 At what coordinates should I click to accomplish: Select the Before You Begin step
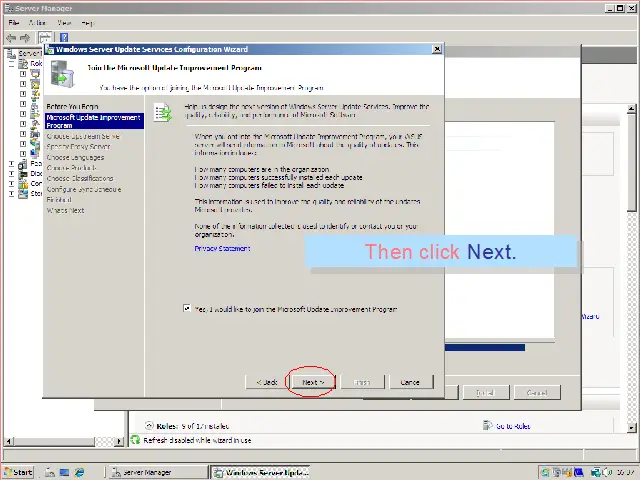coord(72,107)
